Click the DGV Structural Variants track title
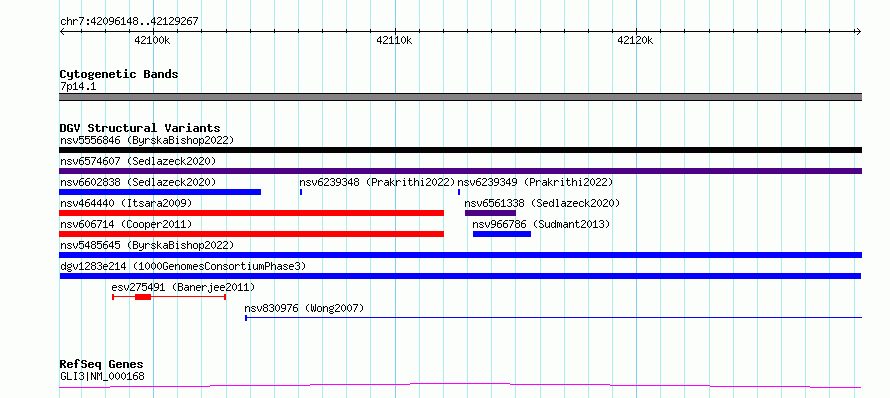This screenshot has width=890, height=398. tap(140, 128)
